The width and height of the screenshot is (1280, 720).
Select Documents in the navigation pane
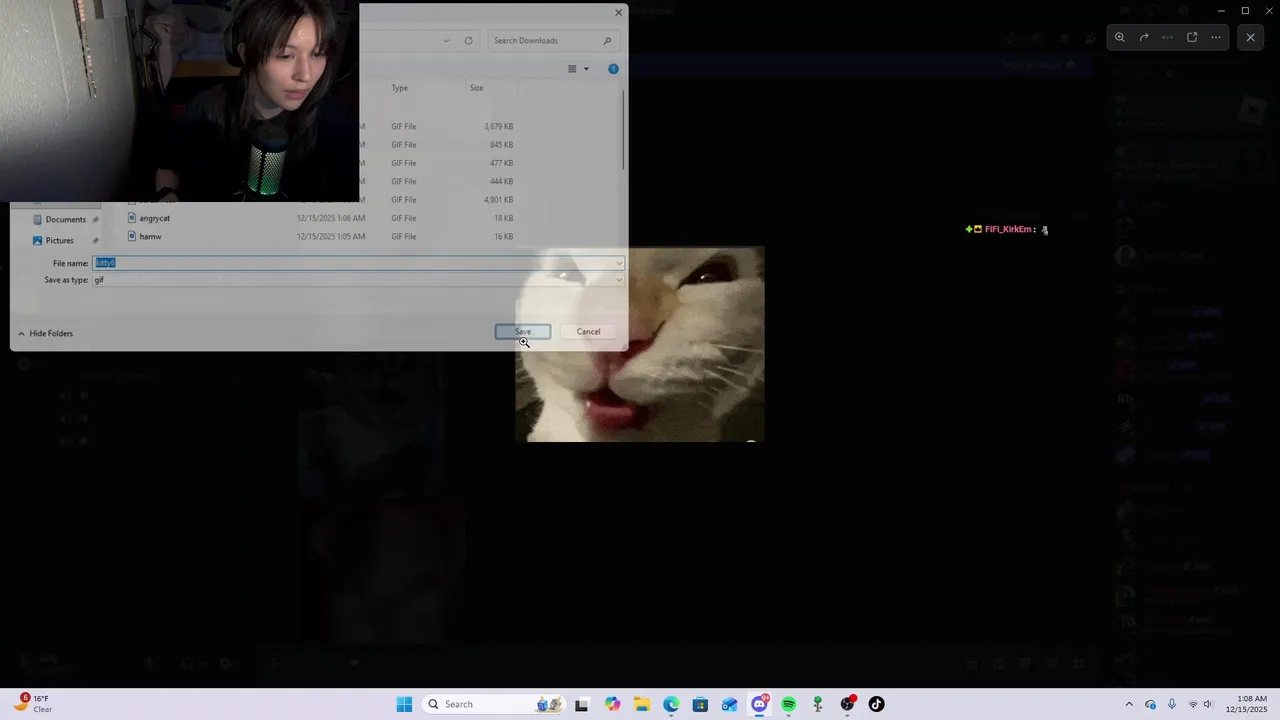tap(65, 220)
